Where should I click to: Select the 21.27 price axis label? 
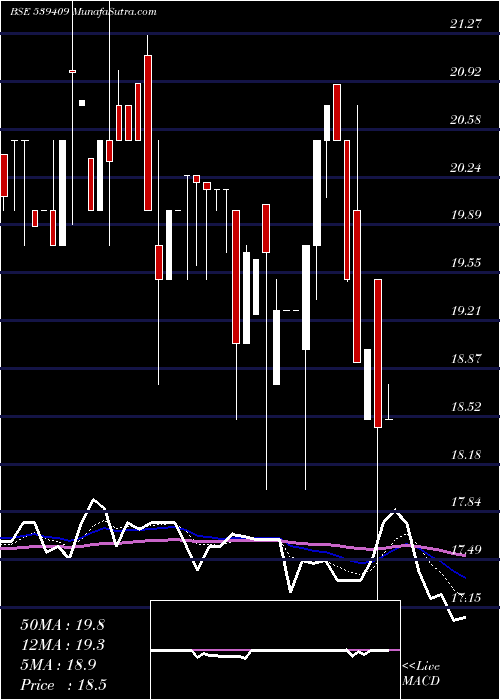(x=466, y=24)
